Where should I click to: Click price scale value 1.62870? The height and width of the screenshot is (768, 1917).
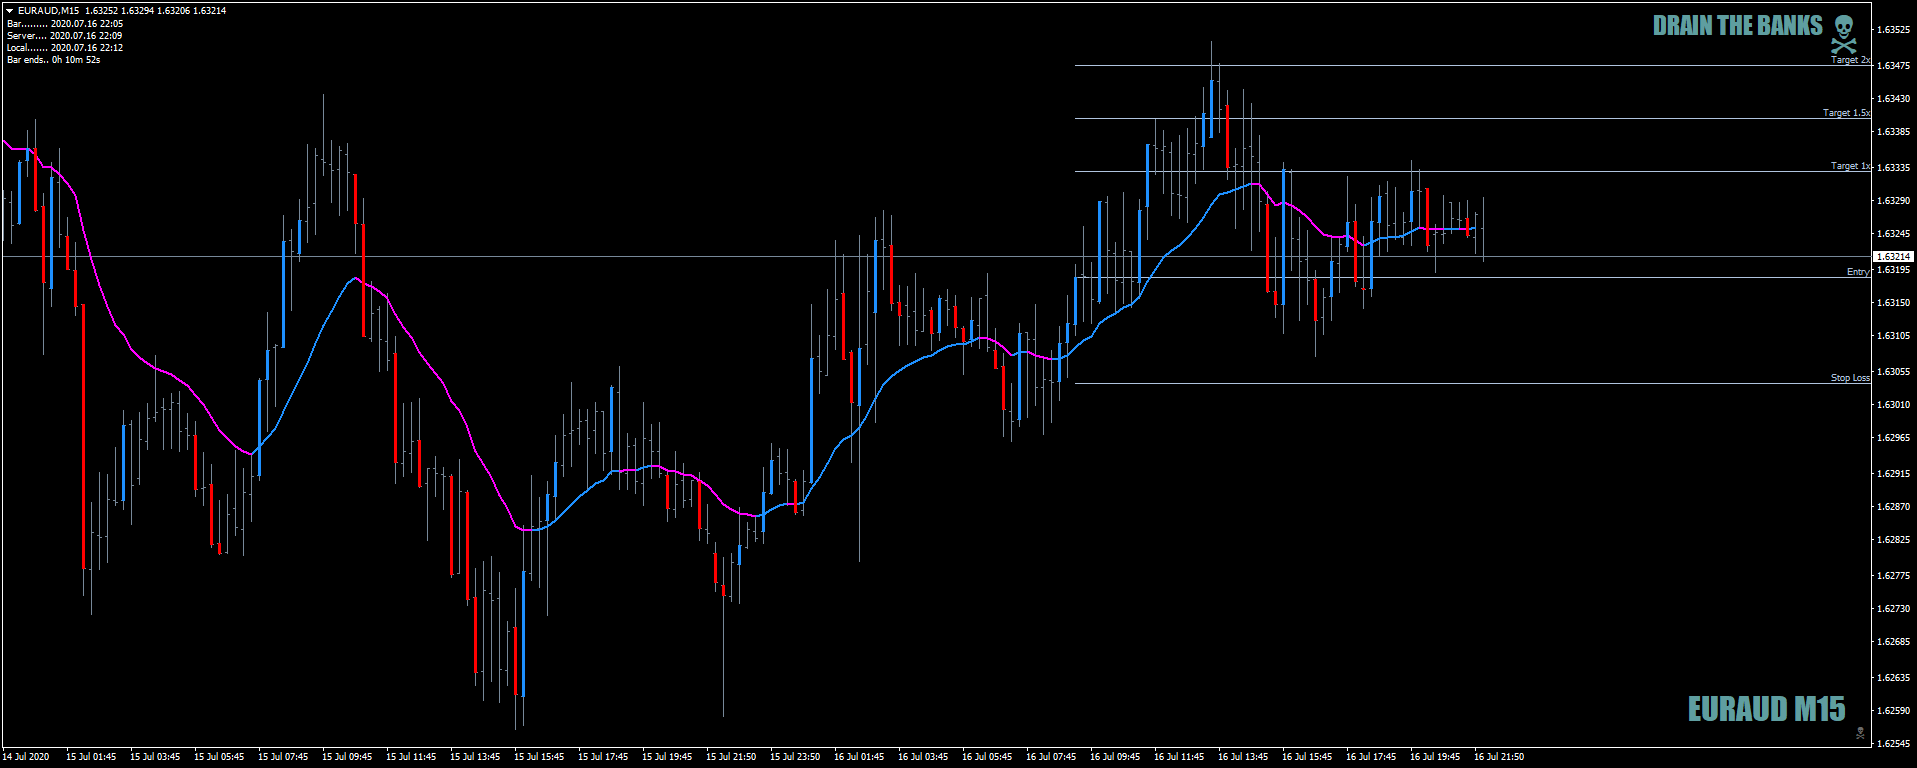pos(1894,507)
